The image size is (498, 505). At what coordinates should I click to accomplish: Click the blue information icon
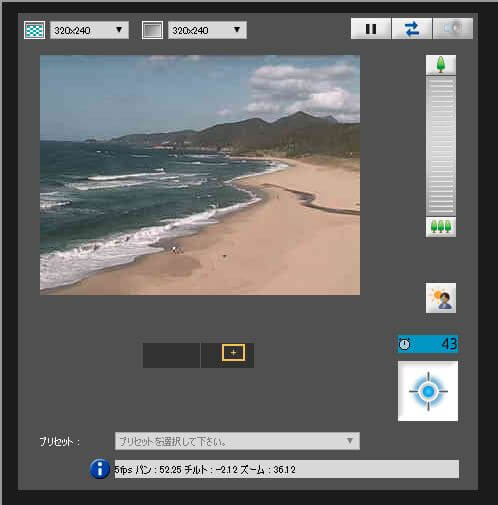click(x=100, y=469)
